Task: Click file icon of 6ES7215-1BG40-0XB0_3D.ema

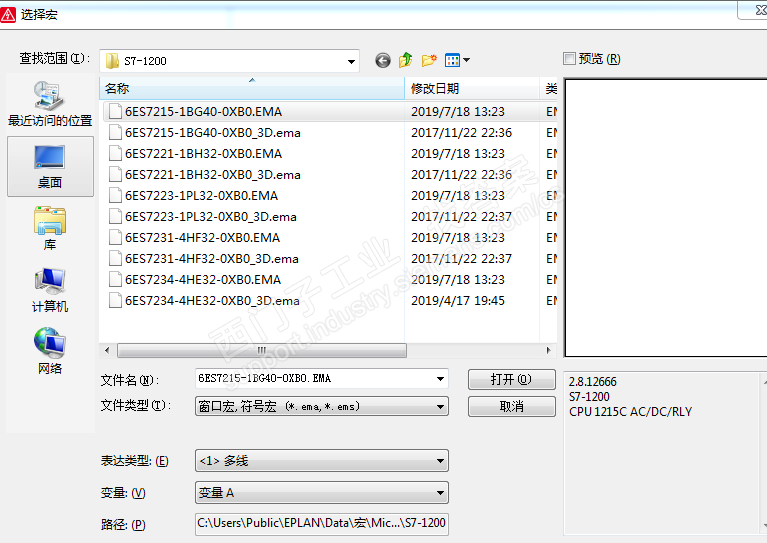Action: tap(115, 133)
